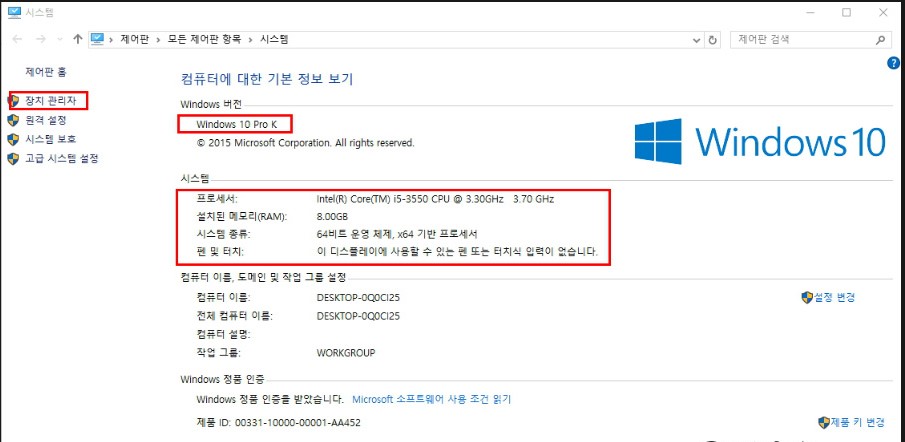The image size is (905, 442).
Task: Click shield icon beside 장치 관리자
Action: pos(14,101)
